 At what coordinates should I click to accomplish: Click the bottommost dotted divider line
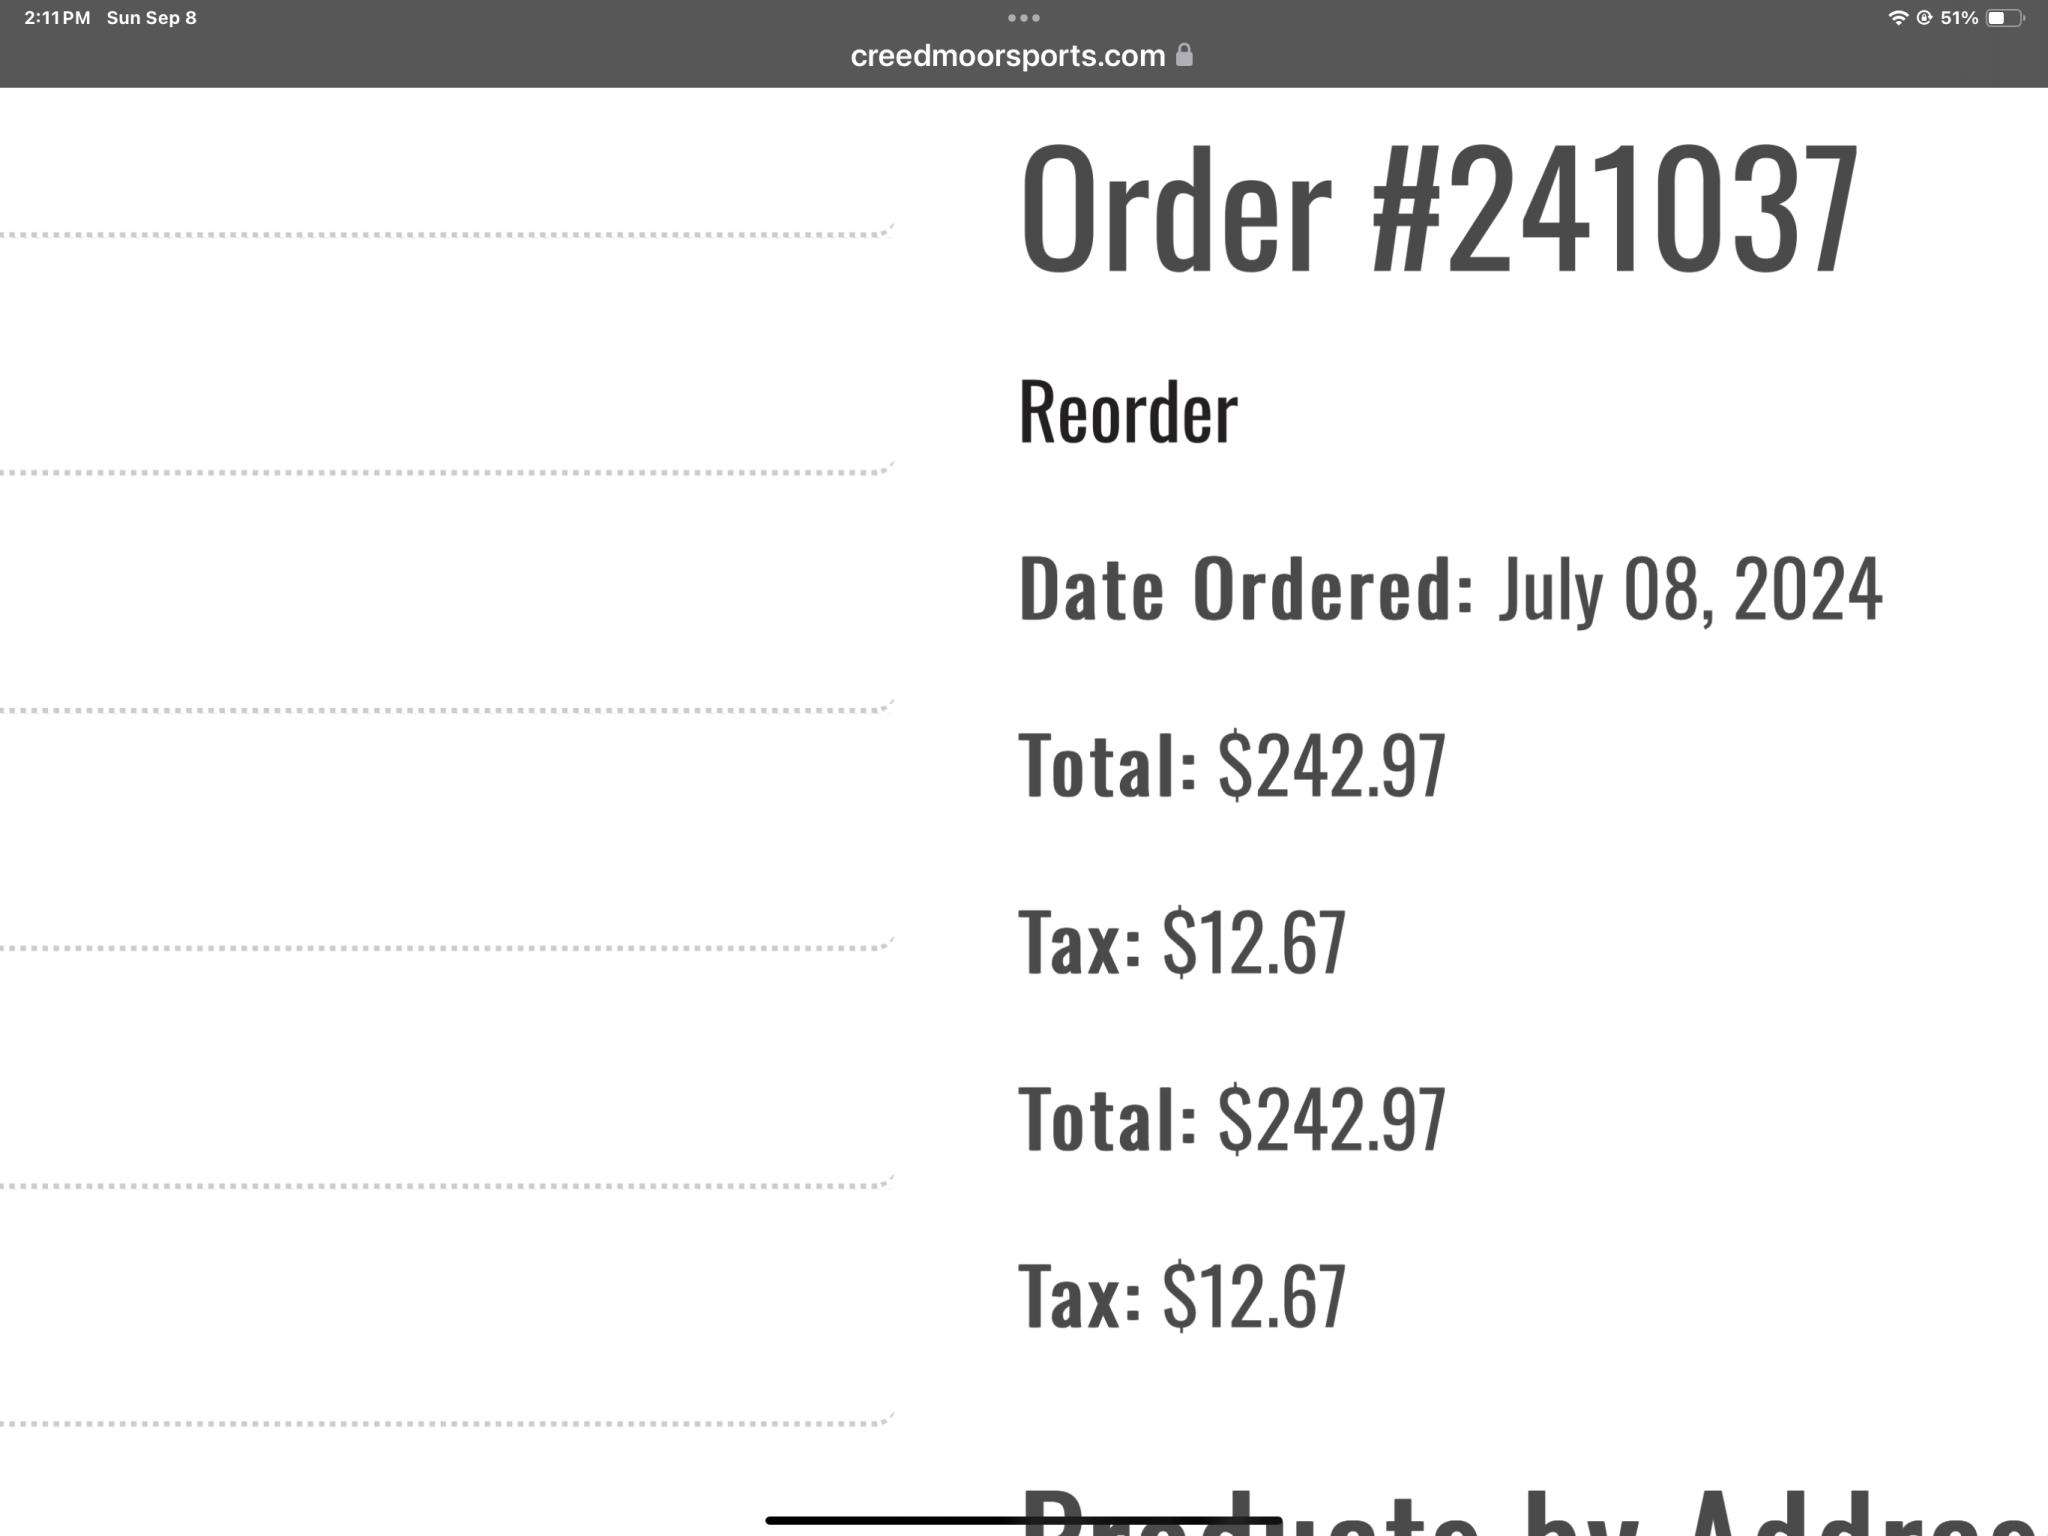(x=446, y=1421)
